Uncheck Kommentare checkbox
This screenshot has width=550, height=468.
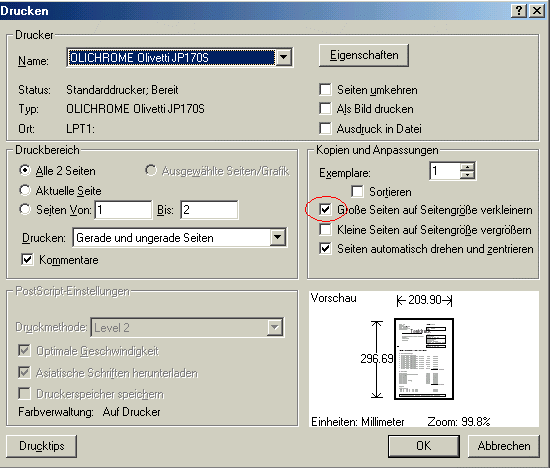coord(27,260)
